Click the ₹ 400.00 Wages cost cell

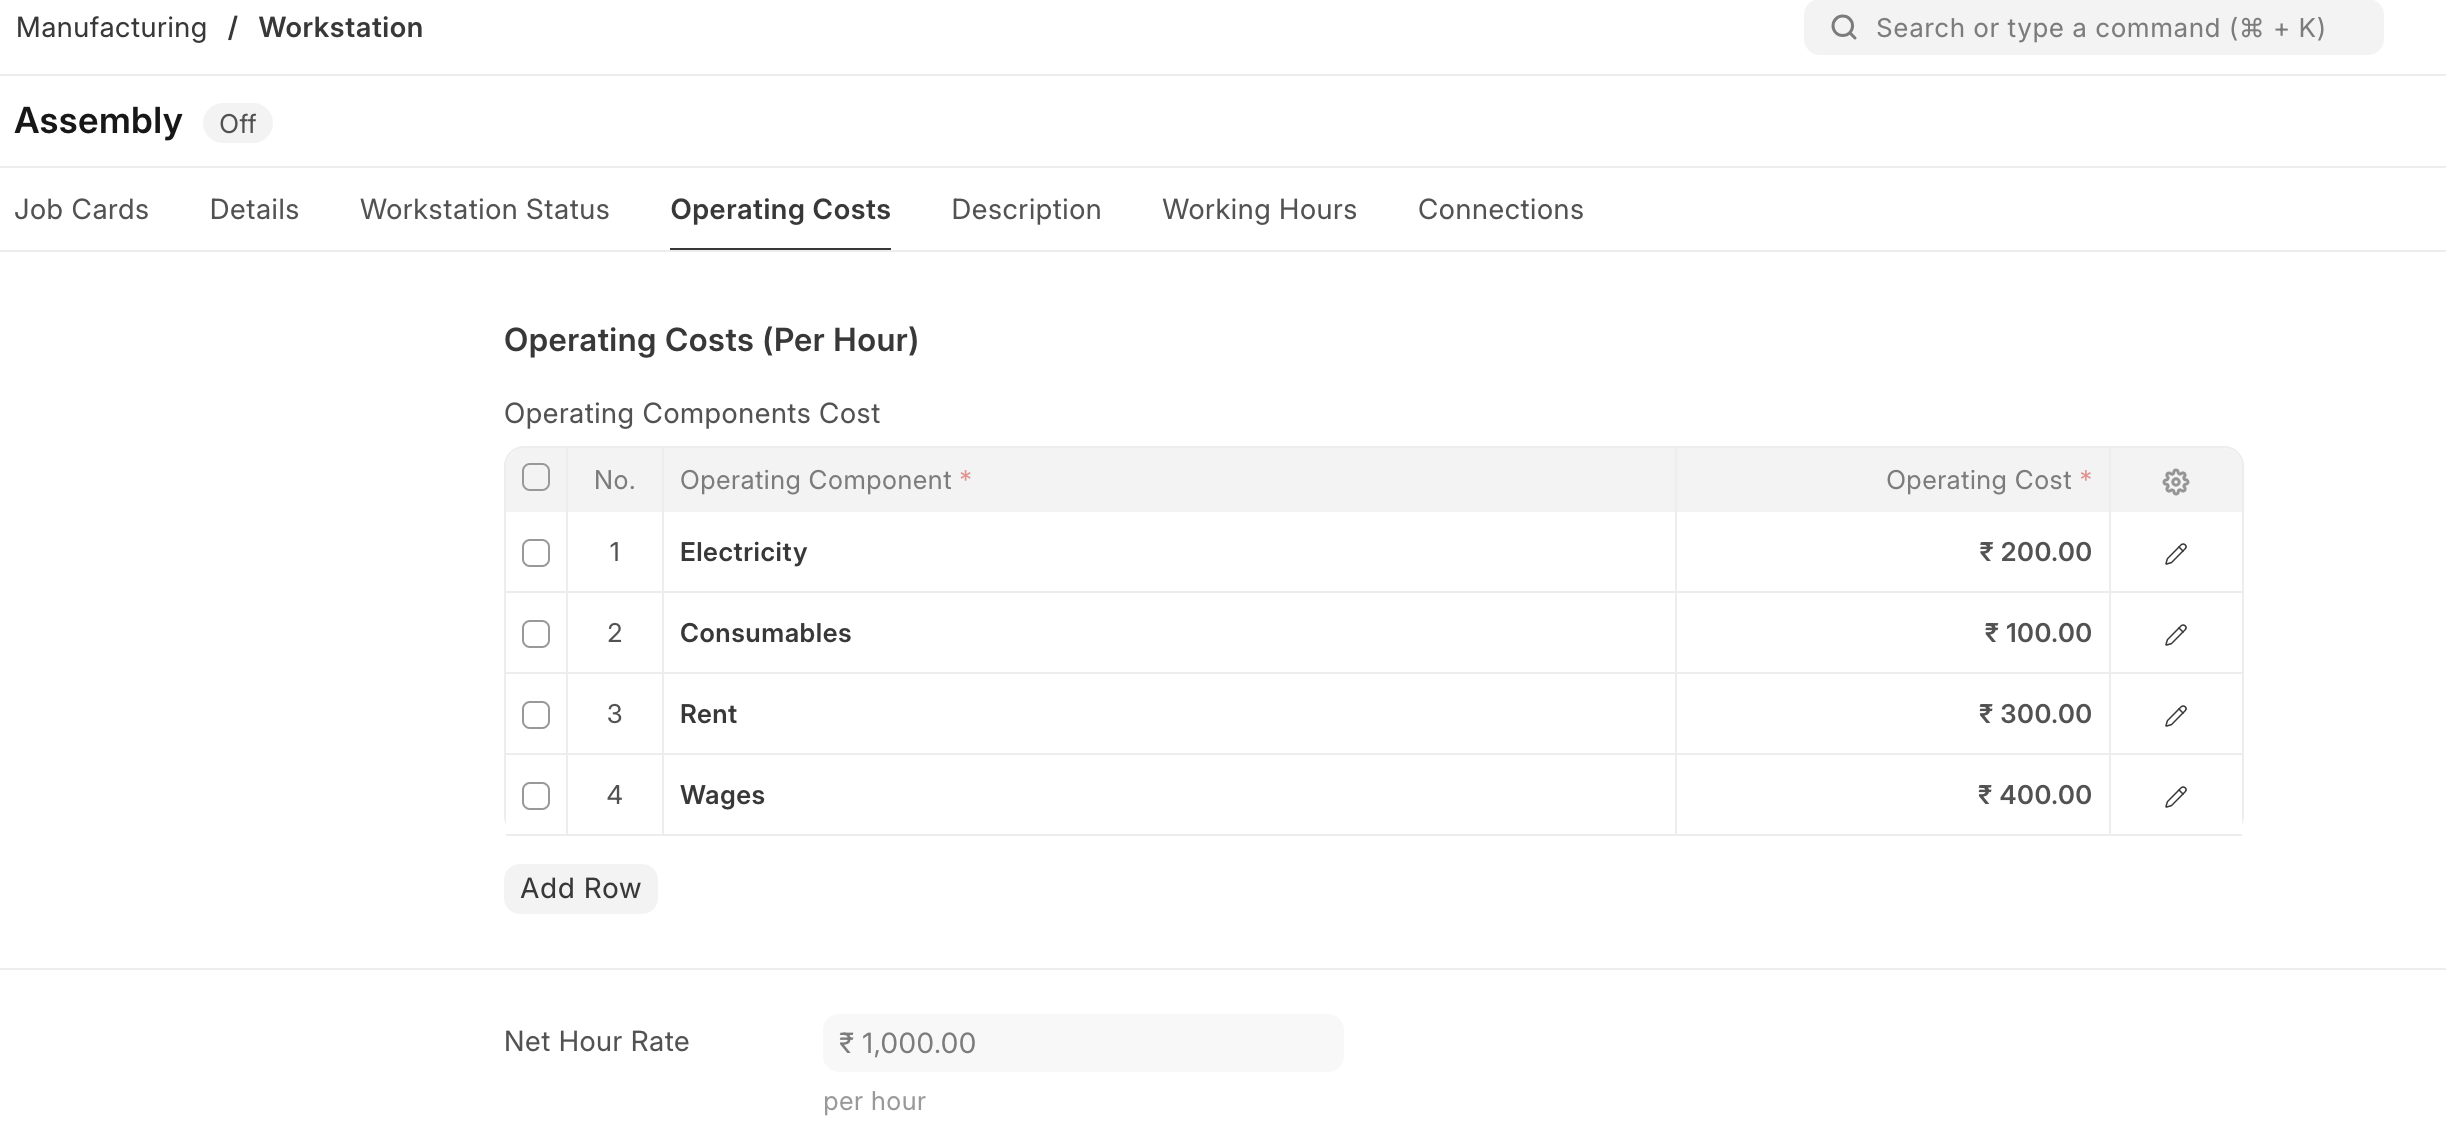coord(1892,795)
